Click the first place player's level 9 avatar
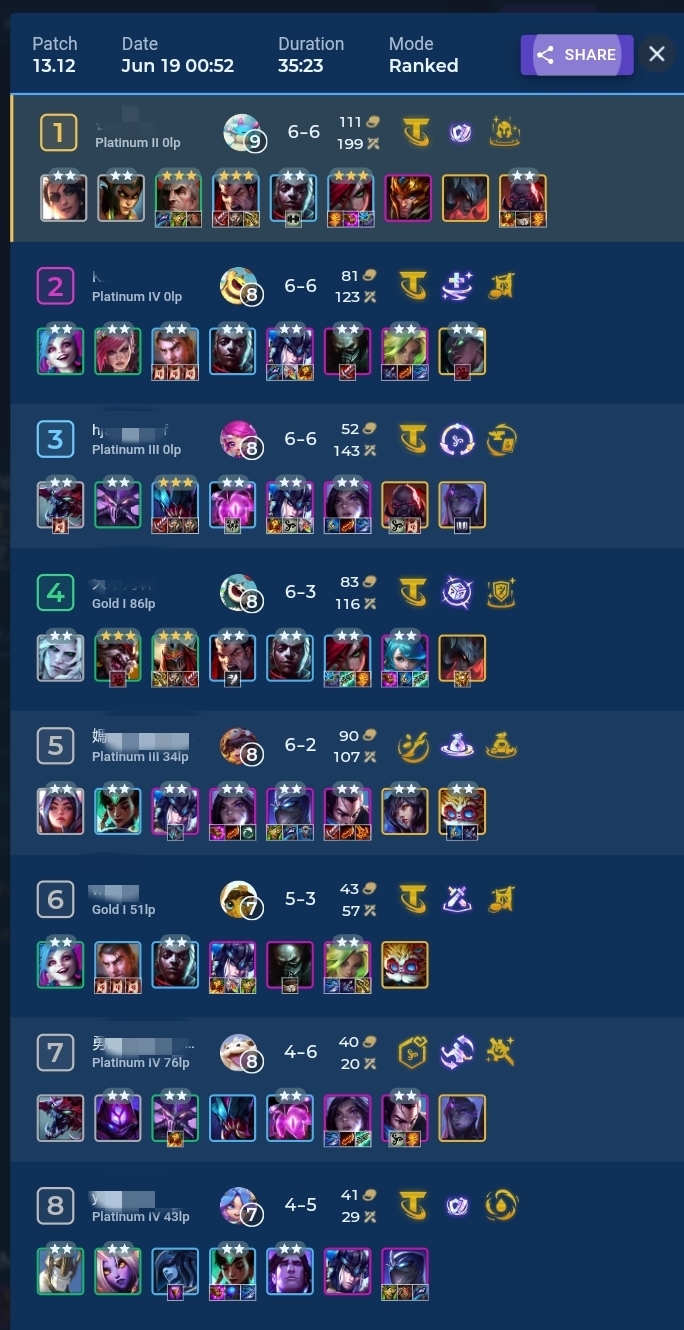This screenshot has width=684, height=1330. (x=243, y=132)
